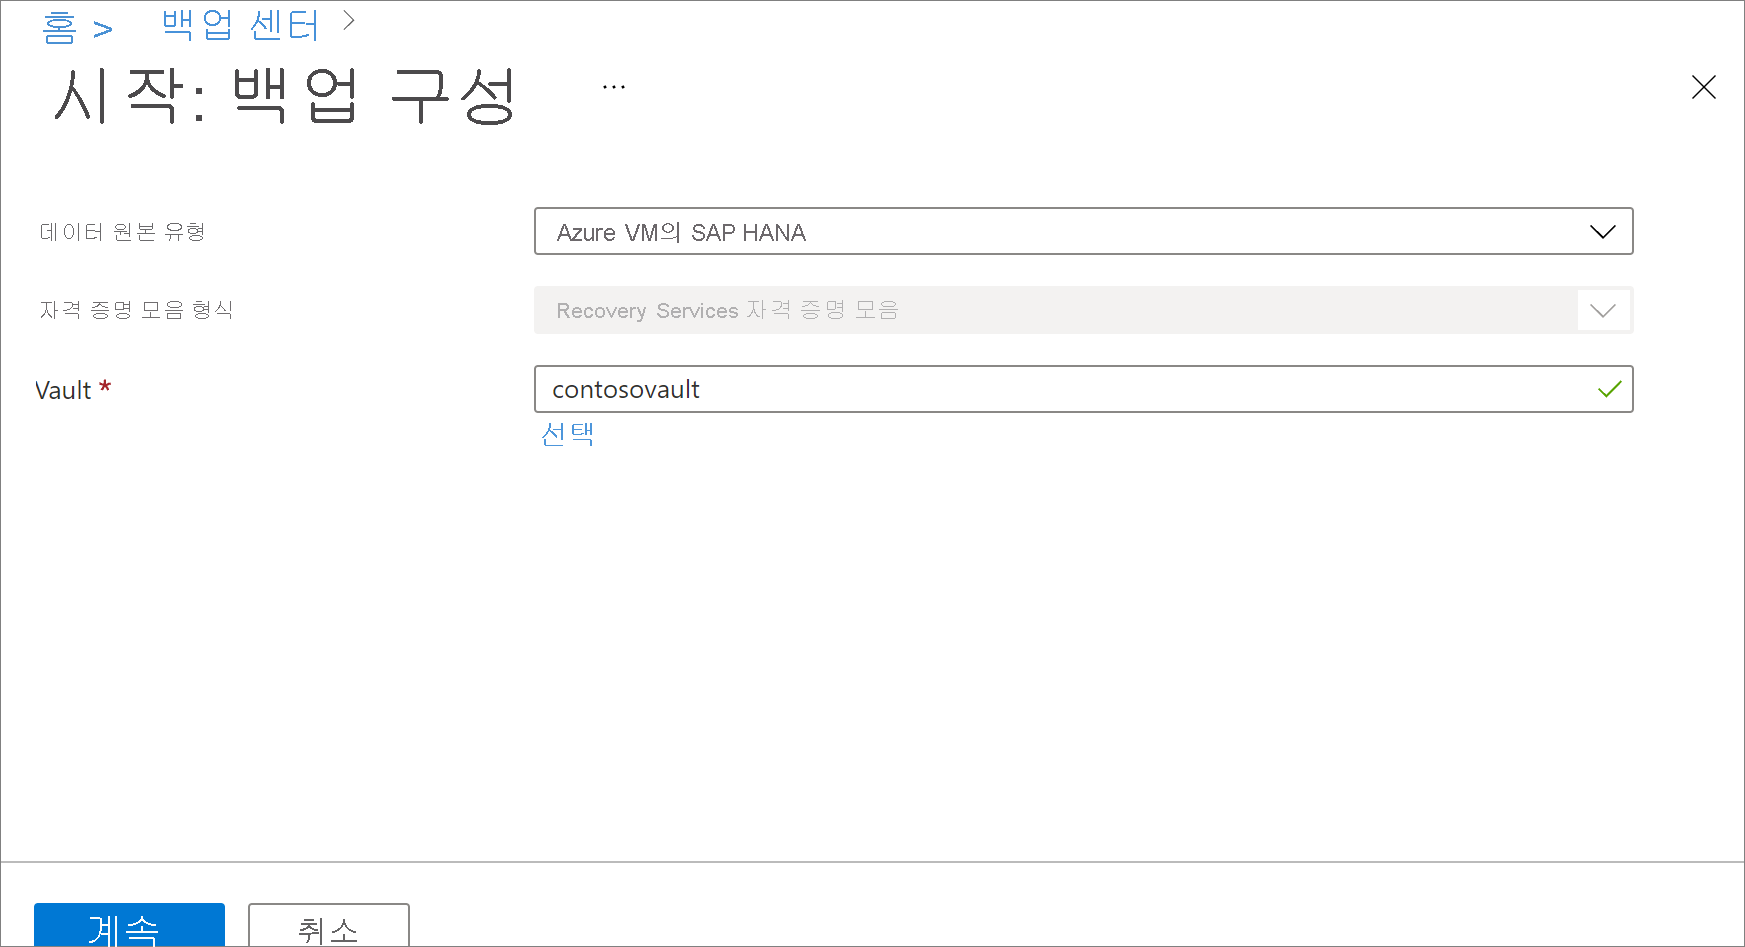Viewport: 1745px width, 947px height.
Task: Open the Azure VM의 SAP HANA dropdown
Action: (1083, 231)
